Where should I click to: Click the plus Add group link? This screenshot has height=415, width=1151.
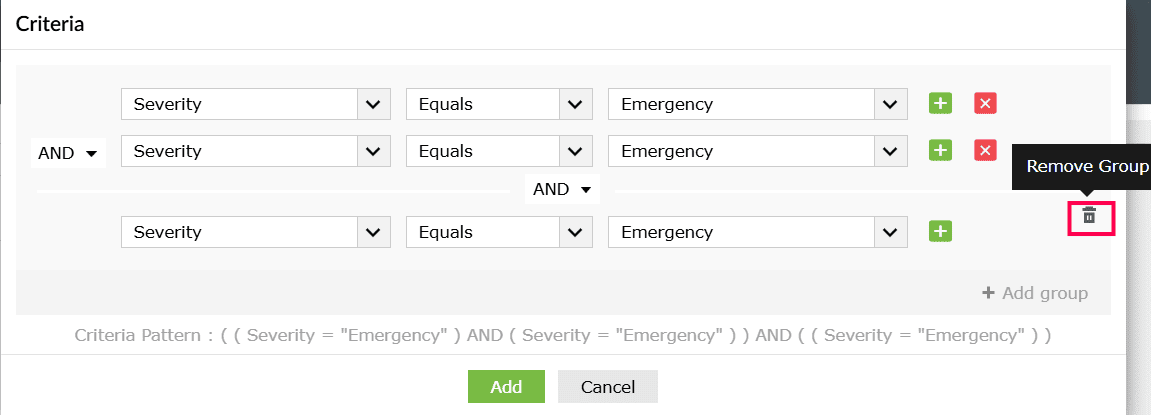(1035, 293)
